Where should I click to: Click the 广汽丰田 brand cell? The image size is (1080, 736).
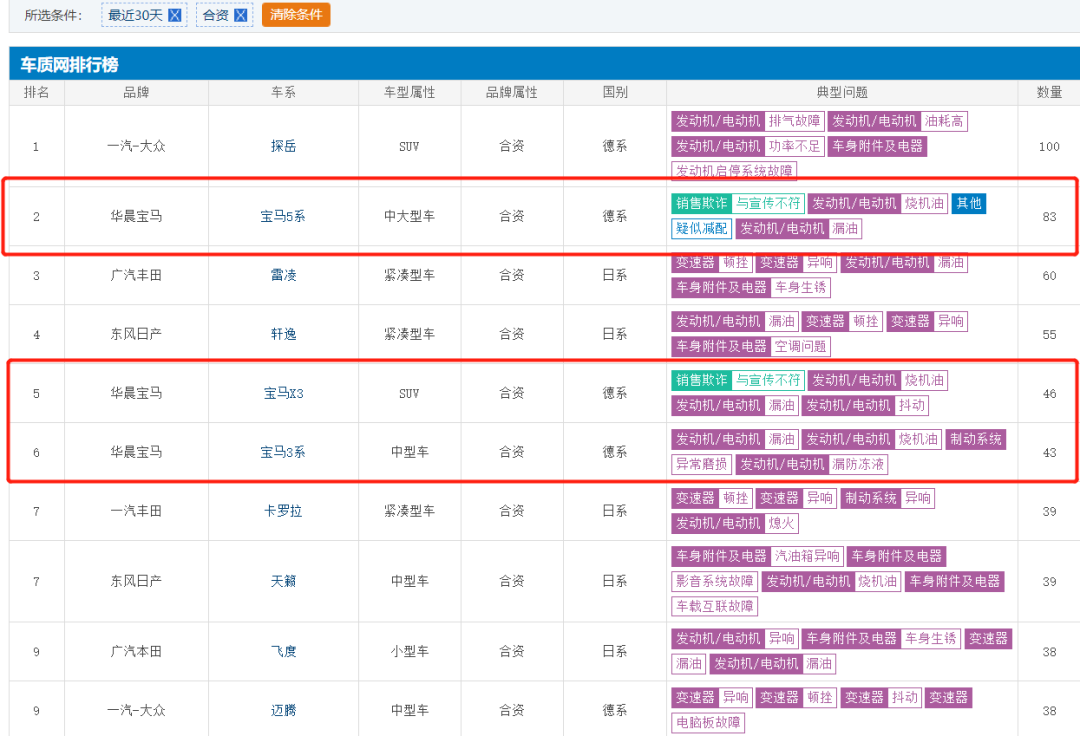(136, 275)
